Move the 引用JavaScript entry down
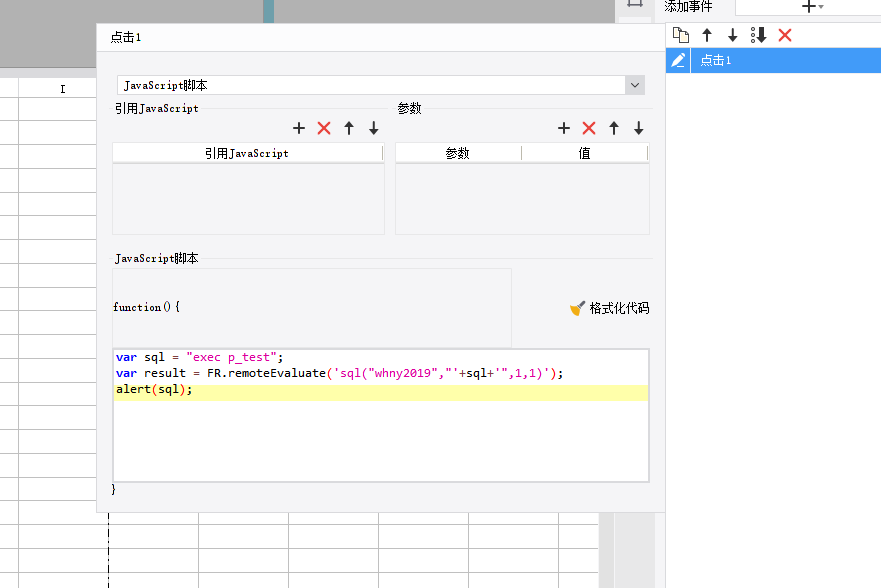 click(374, 128)
